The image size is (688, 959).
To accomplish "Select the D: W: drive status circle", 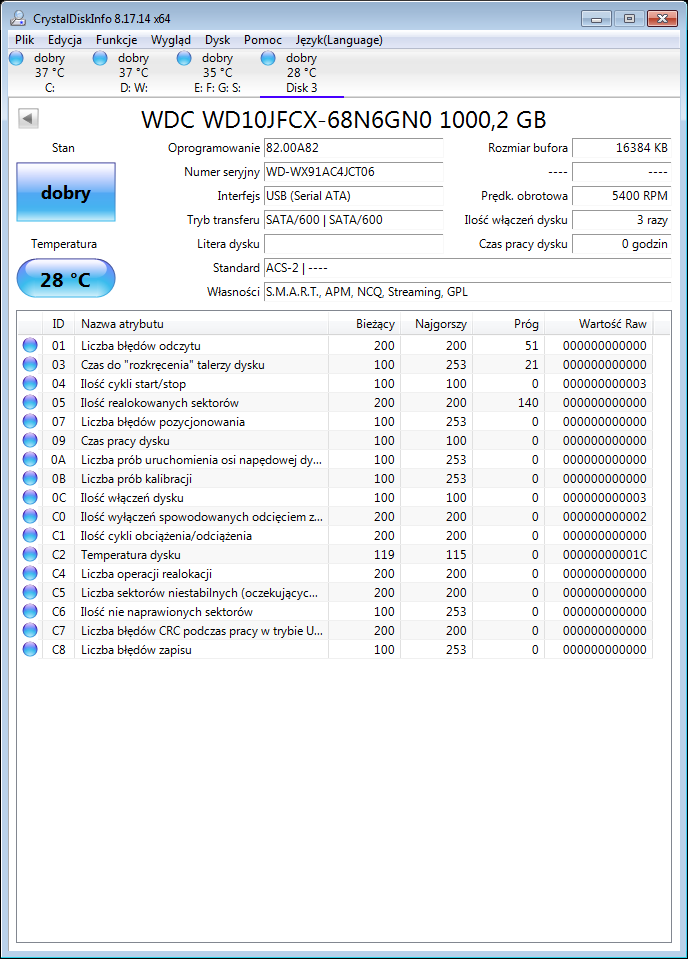I will (x=100, y=58).
